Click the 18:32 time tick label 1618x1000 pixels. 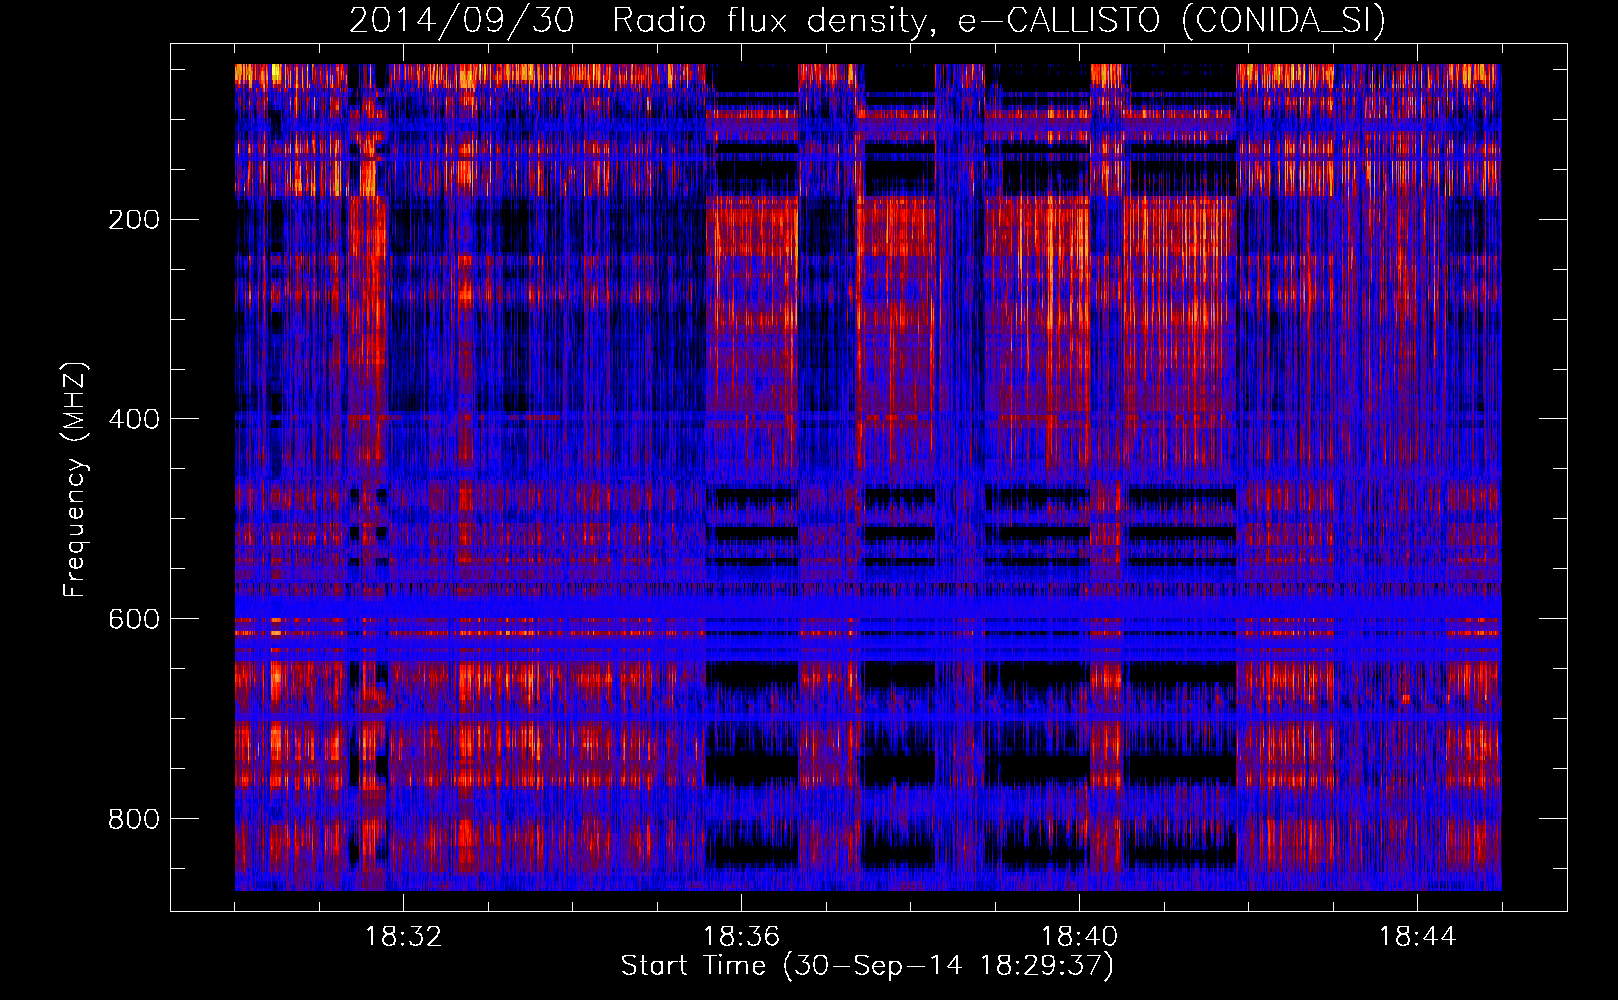[x=403, y=937]
